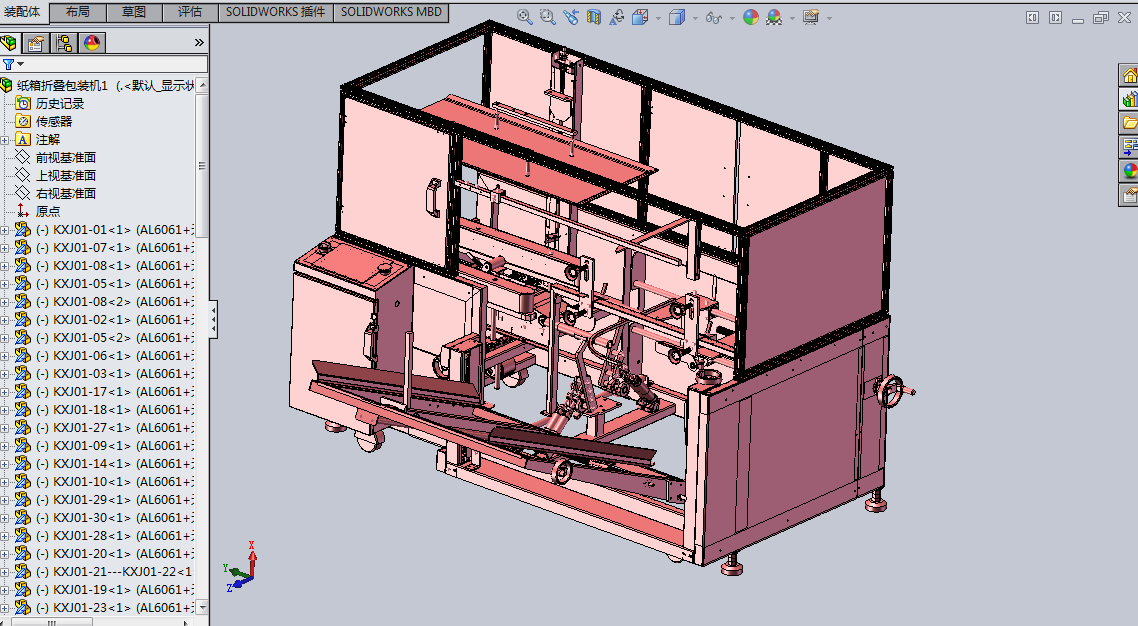Viewport: 1138px width, 626px height.
Task: Click the feature tree scrollbar down arrow
Action: point(202,607)
